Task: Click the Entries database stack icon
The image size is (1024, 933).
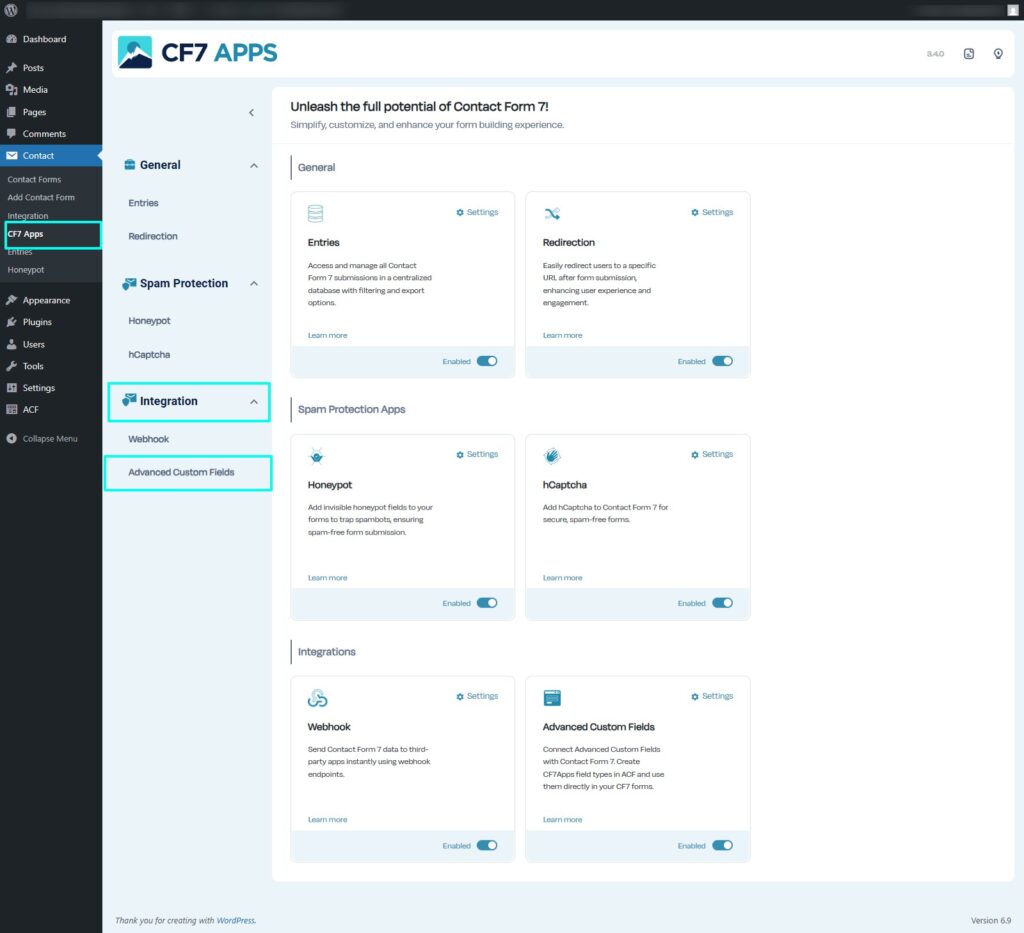Action: [x=316, y=213]
